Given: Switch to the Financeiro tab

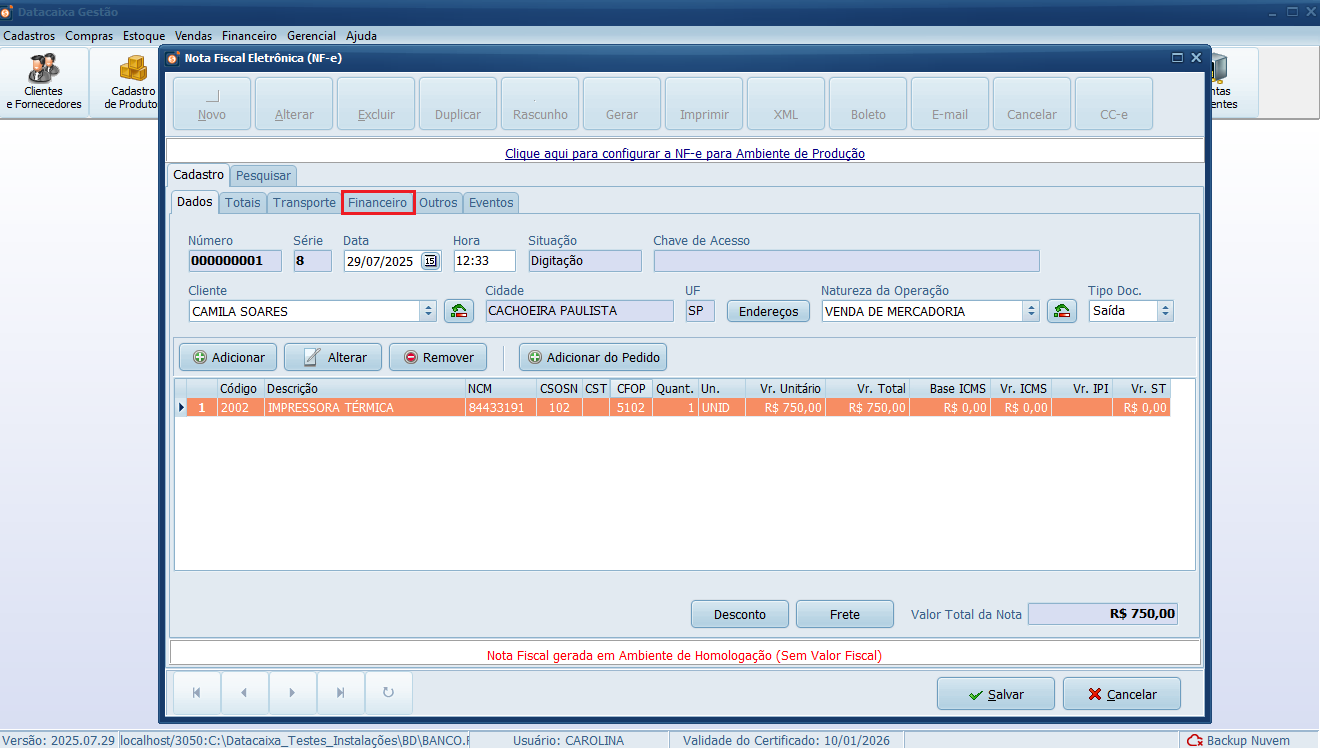Looking at the screenshot, I should click(x=377, y=202).
